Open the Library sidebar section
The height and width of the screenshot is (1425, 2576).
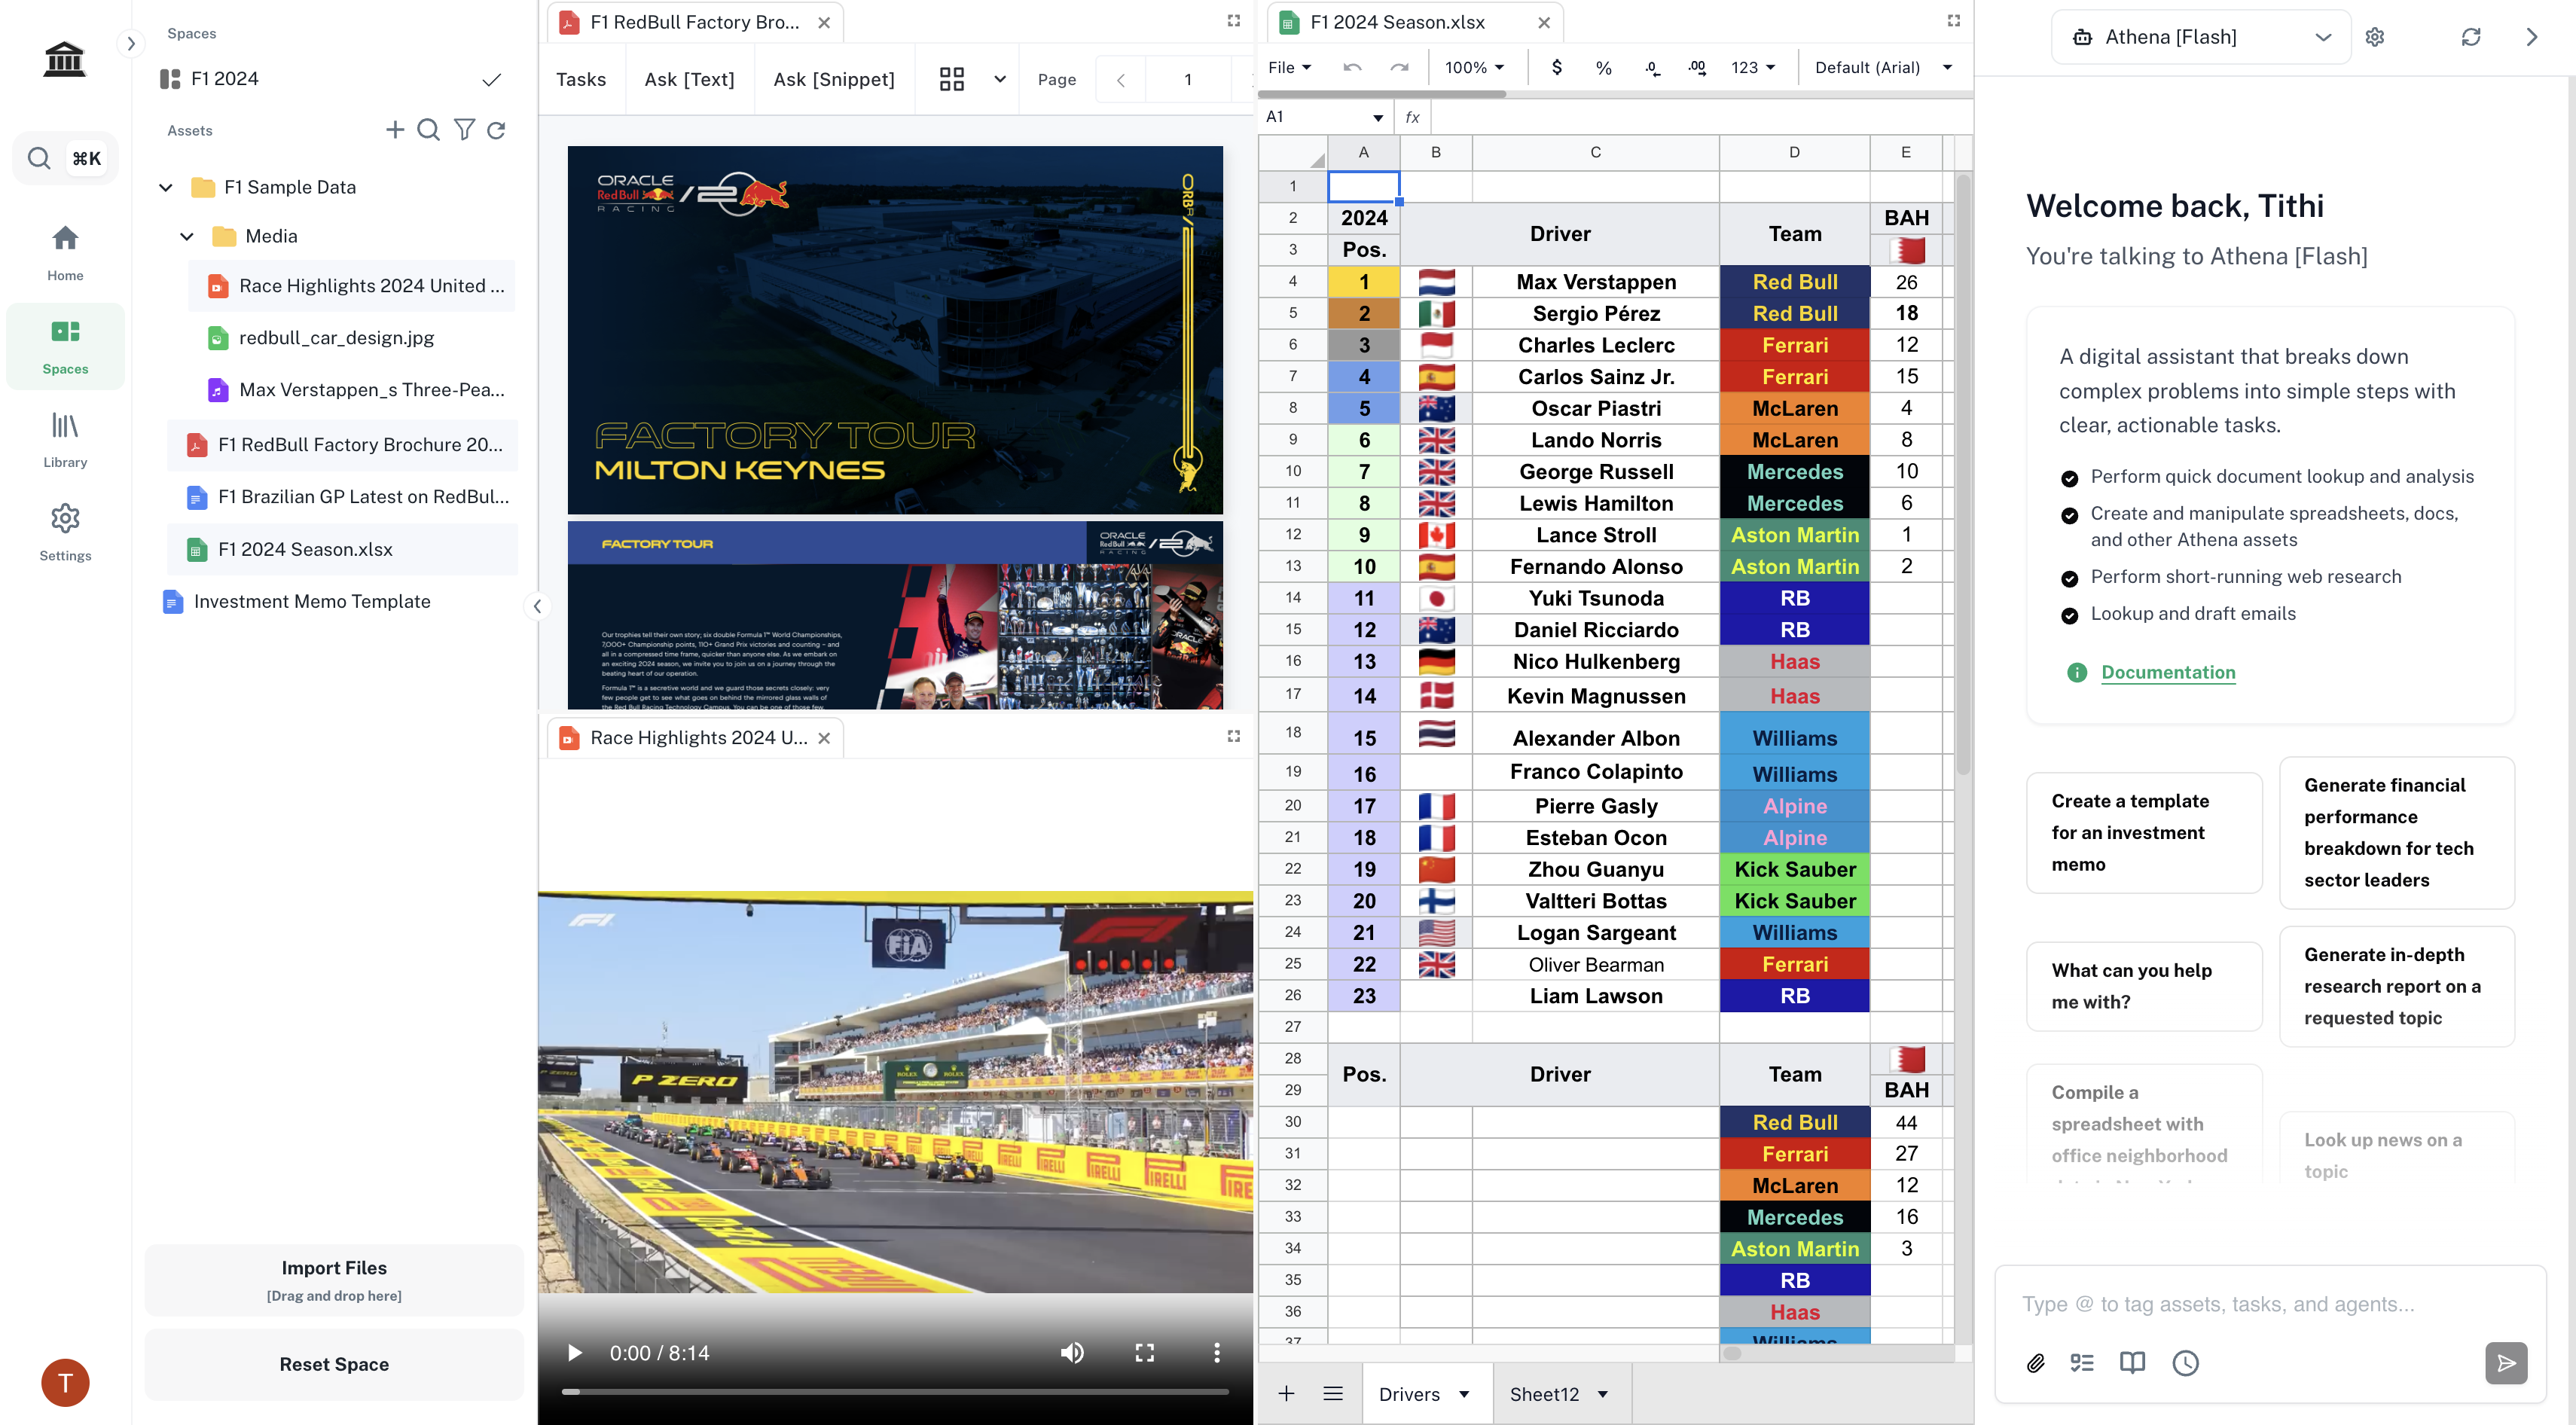65,440
